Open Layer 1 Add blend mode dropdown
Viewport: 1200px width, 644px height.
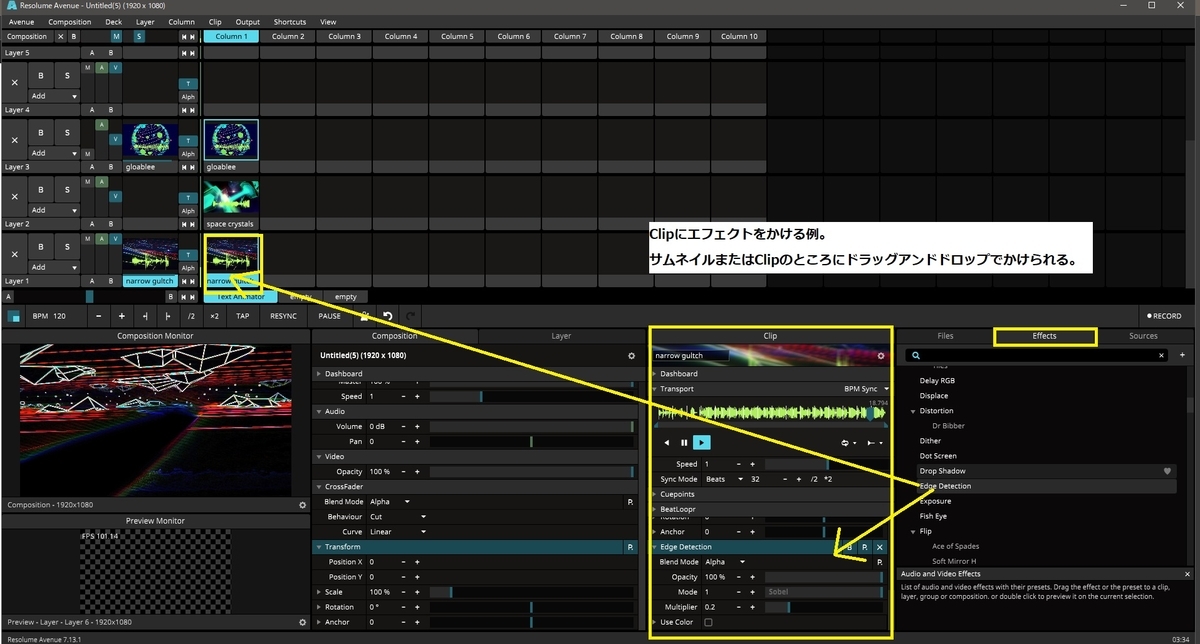tap(53, 267)
